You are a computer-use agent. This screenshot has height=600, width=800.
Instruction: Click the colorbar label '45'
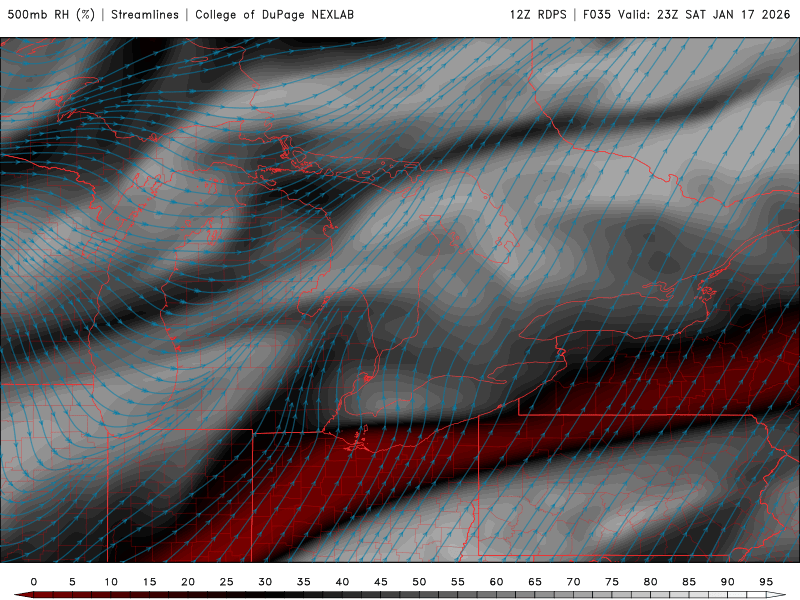tap(381, 582)
